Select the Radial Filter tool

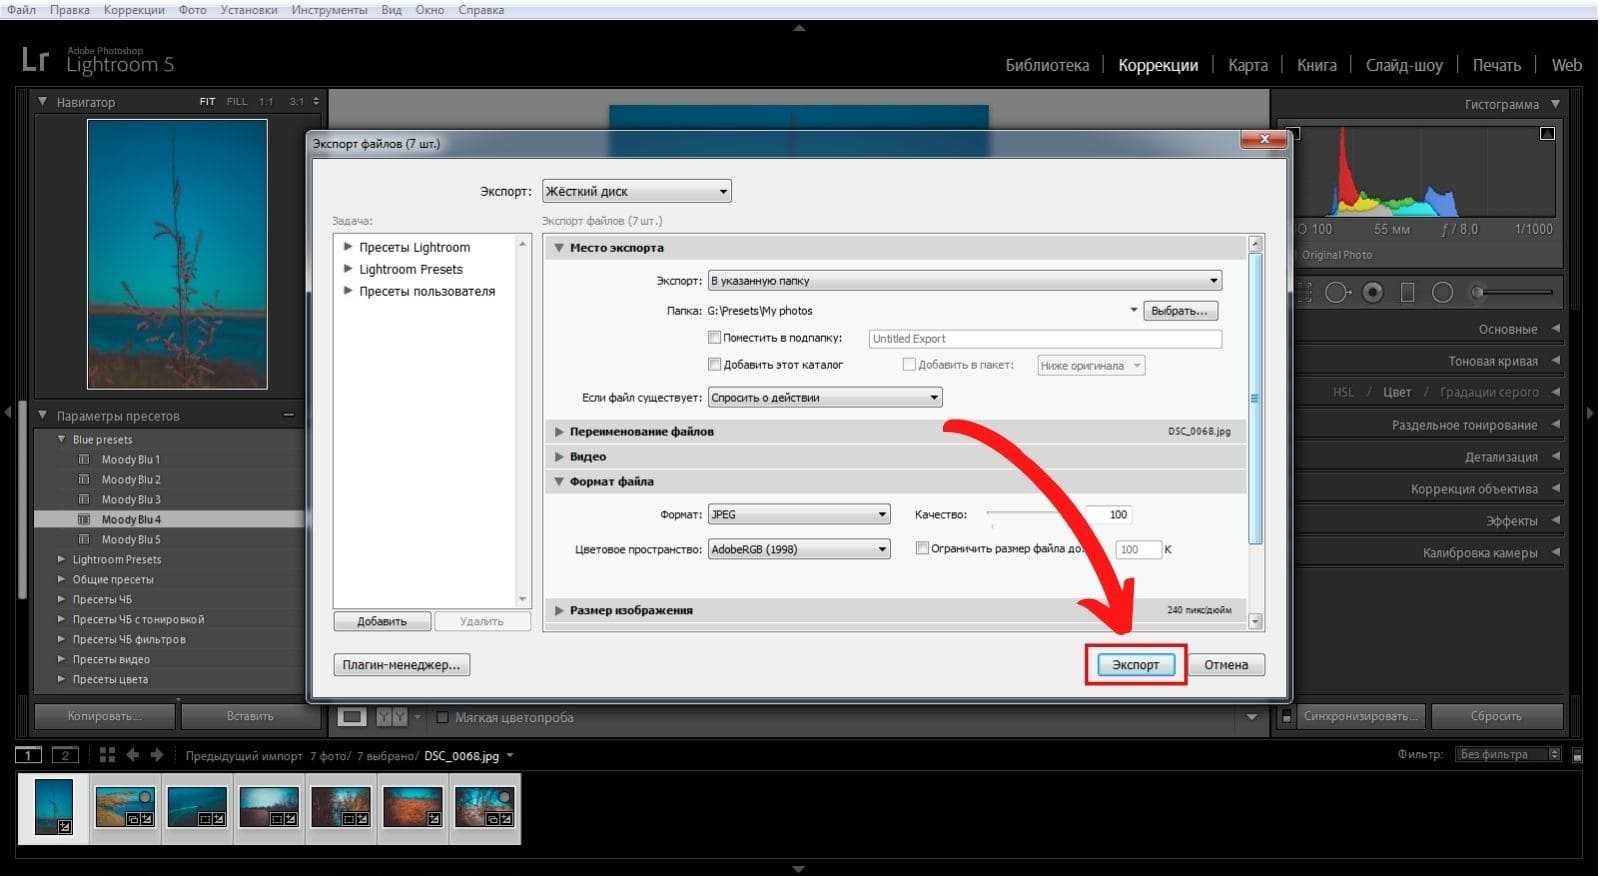1442,293
